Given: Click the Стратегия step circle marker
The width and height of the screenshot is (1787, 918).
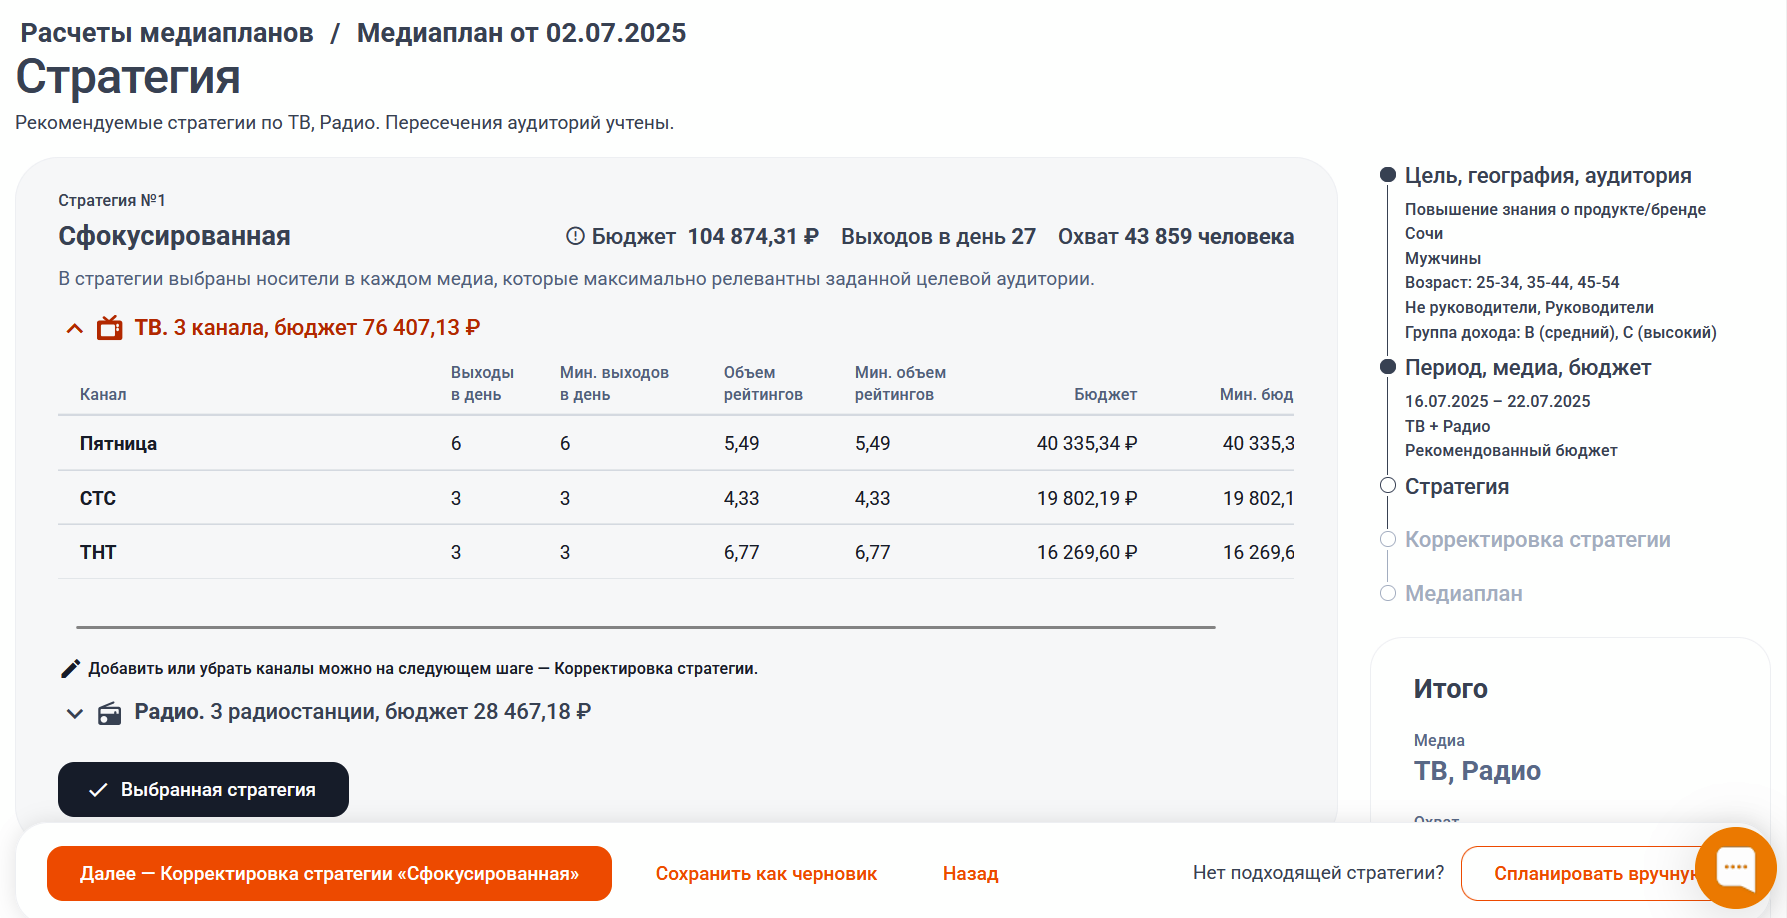Looking at the screenshot, I should pos(1388,486).
